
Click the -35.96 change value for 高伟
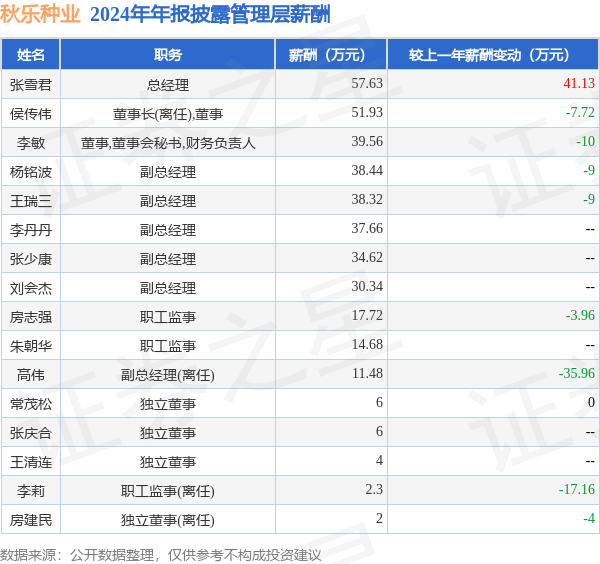click(x=576, y=374)
